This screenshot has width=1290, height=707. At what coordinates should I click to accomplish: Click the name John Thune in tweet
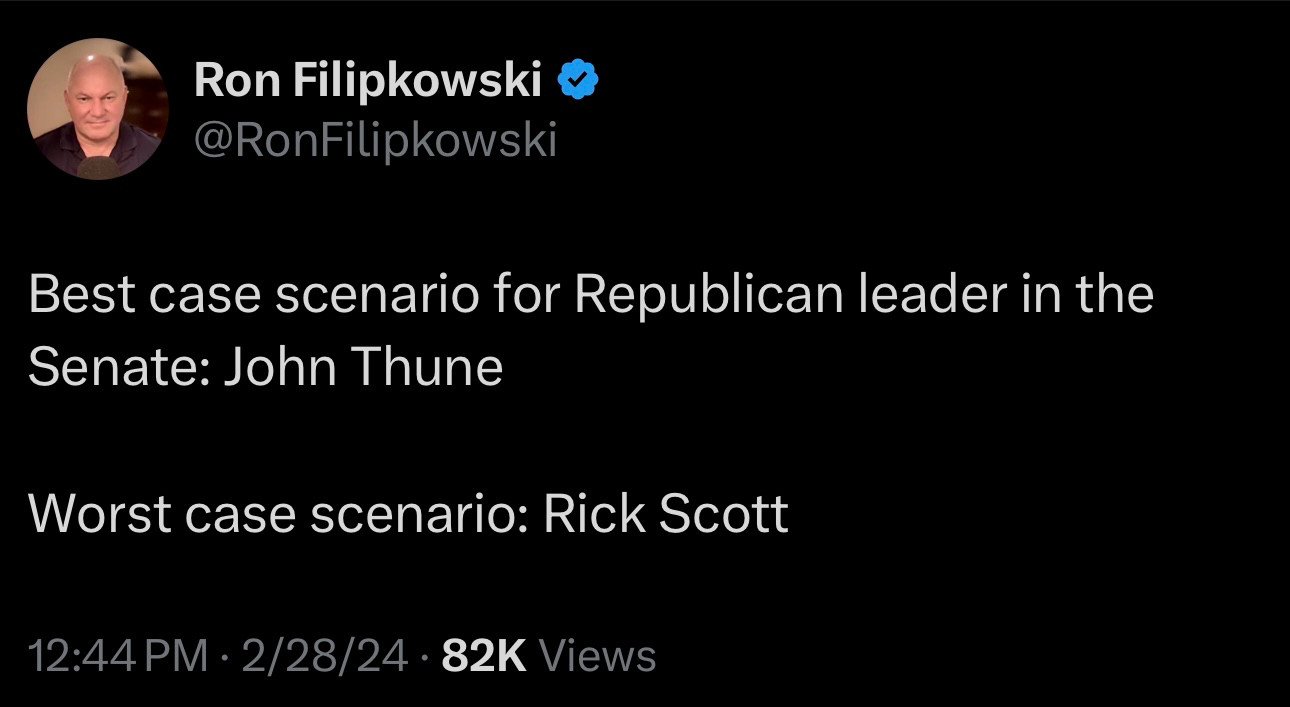pyautogui.click(x=362, y=368)
